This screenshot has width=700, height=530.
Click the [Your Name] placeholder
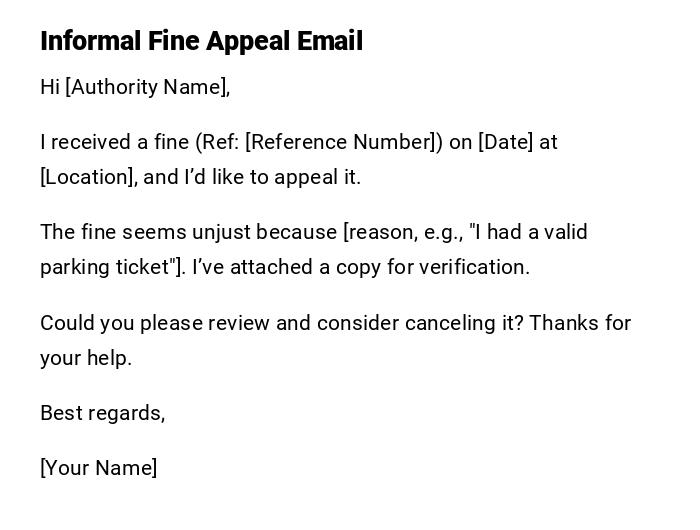pyautogui.click(x=98, y=468)
